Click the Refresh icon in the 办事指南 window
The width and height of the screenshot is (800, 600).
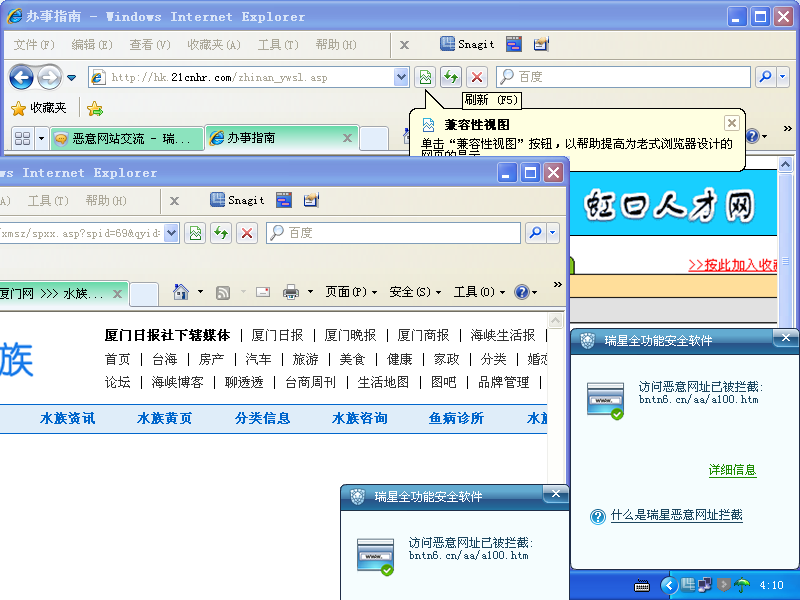click(x=451, y=77)
